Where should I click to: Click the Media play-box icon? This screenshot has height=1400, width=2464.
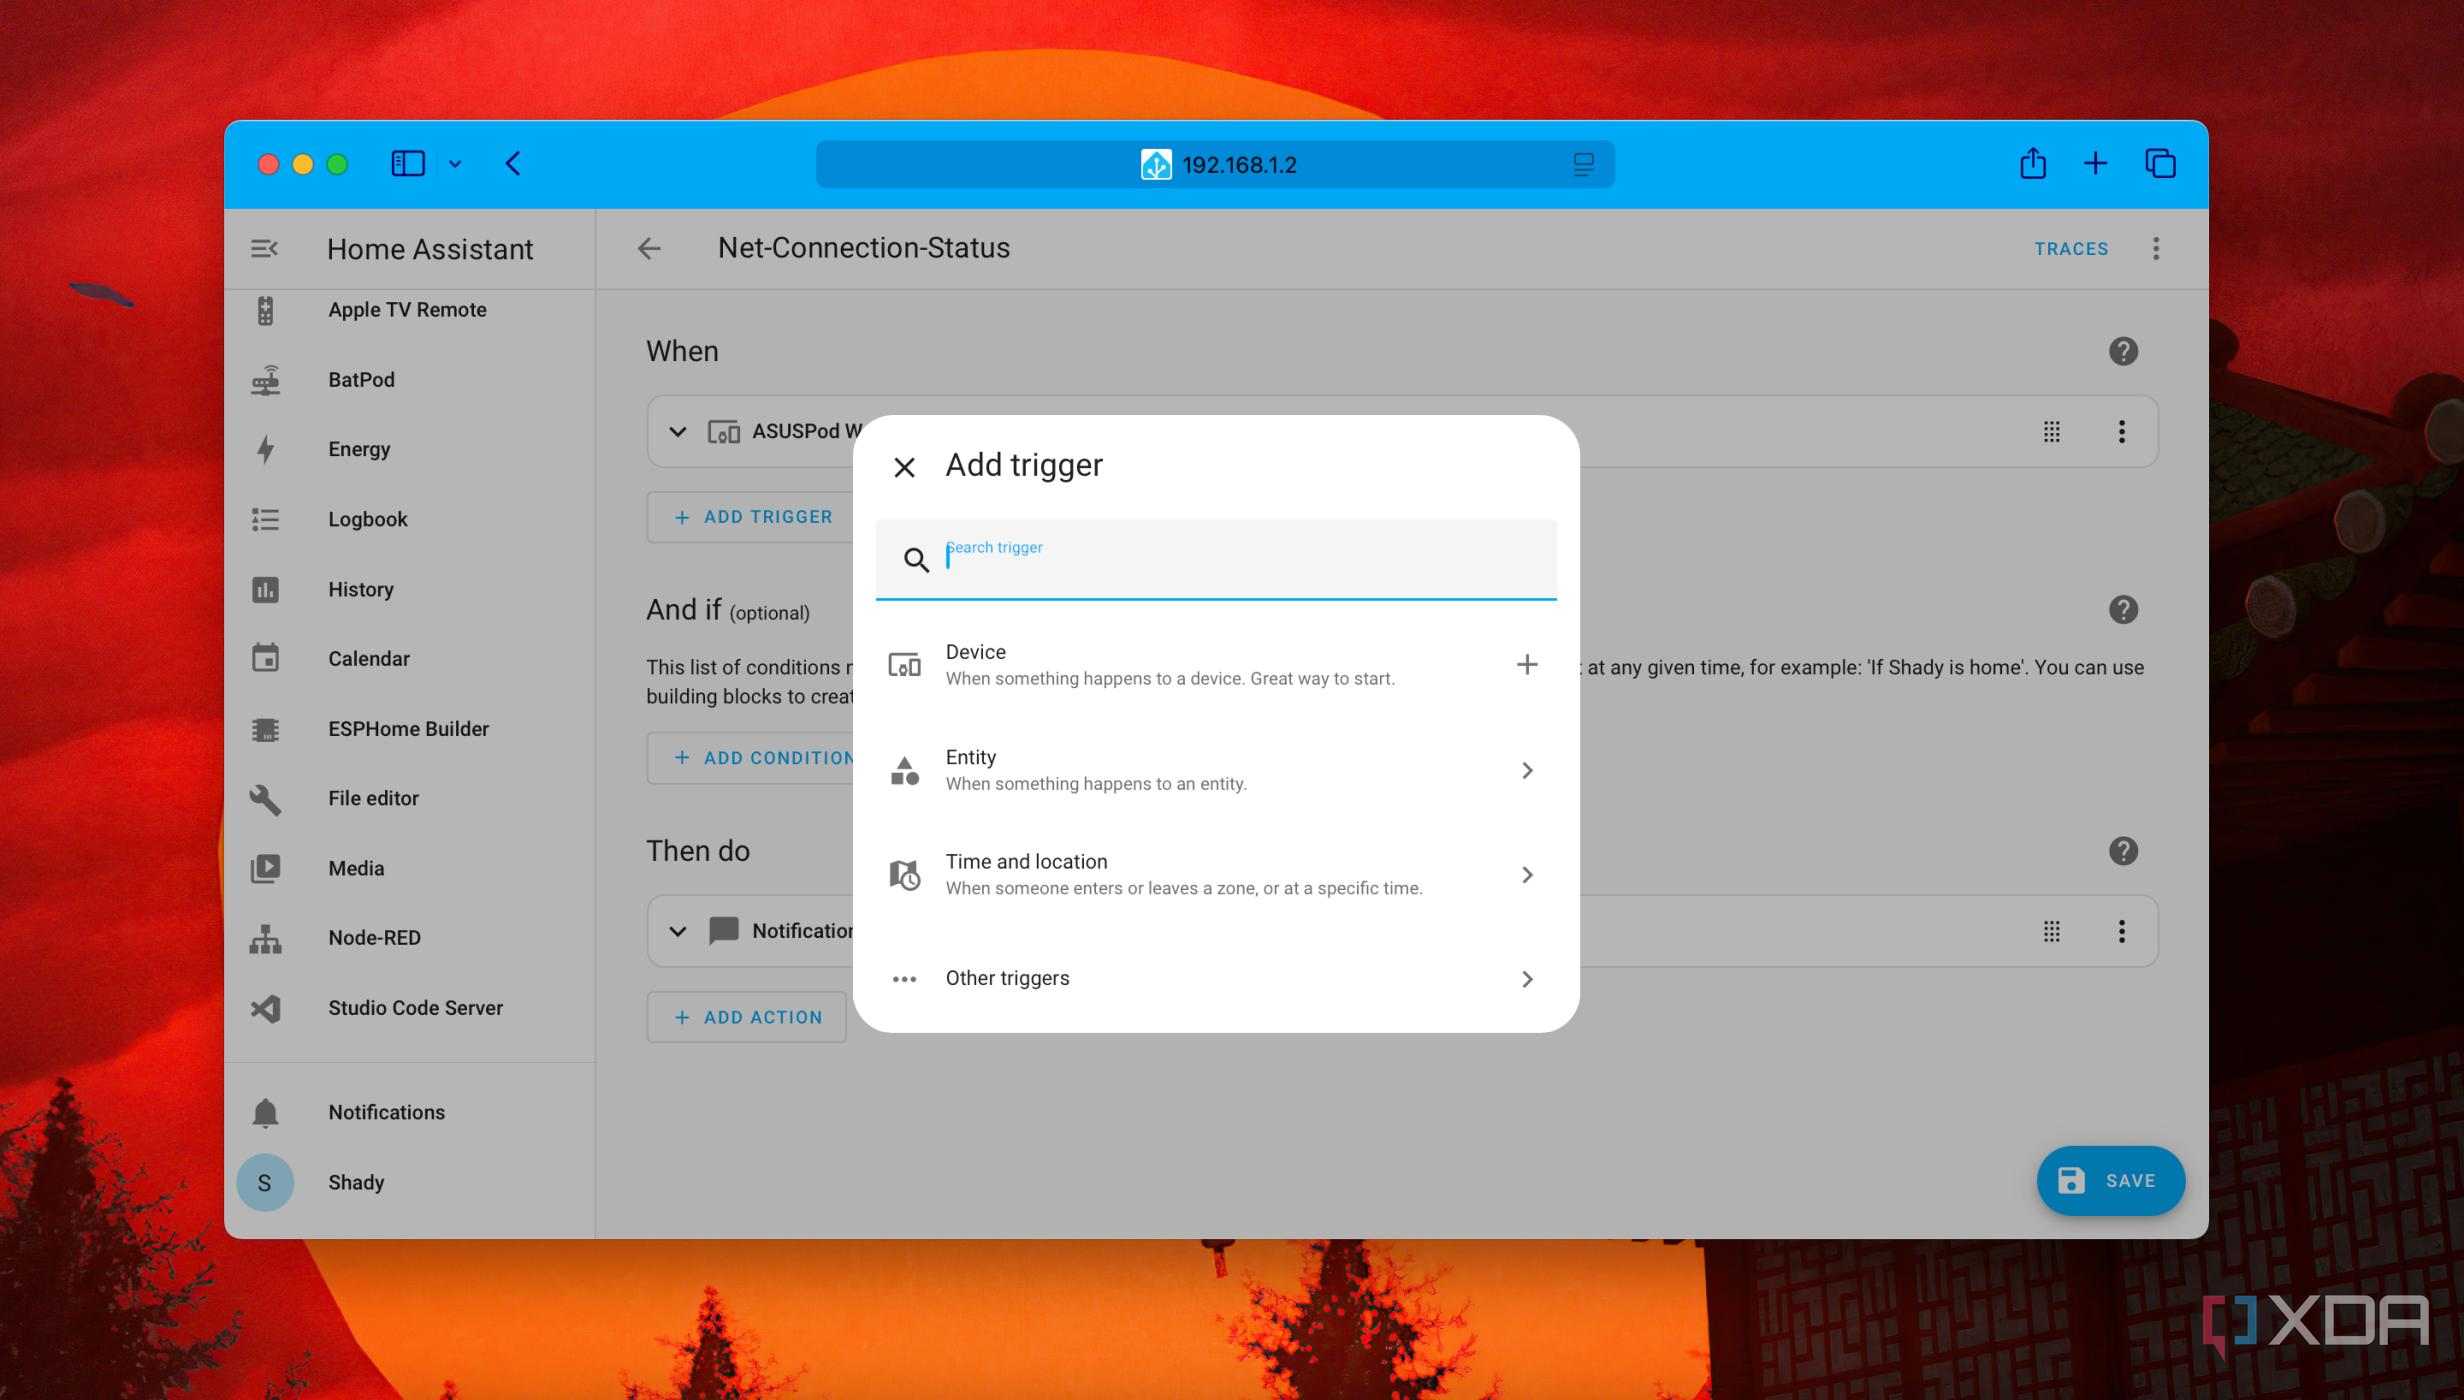click(265, 868)
